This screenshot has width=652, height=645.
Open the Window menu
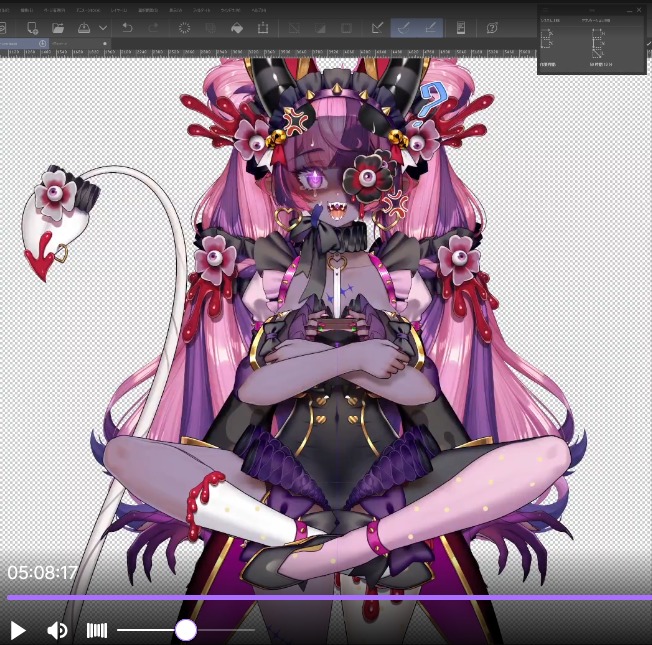click(x=230, y=10)
